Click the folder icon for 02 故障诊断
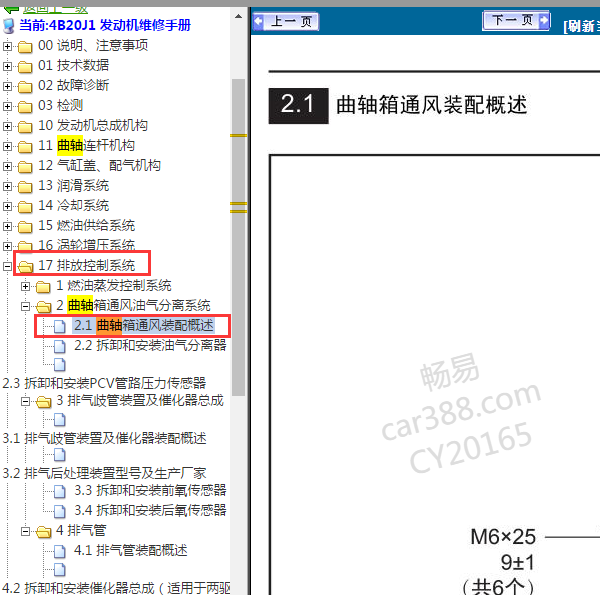Viewport: 600px width, 595px height. (25, 86)
